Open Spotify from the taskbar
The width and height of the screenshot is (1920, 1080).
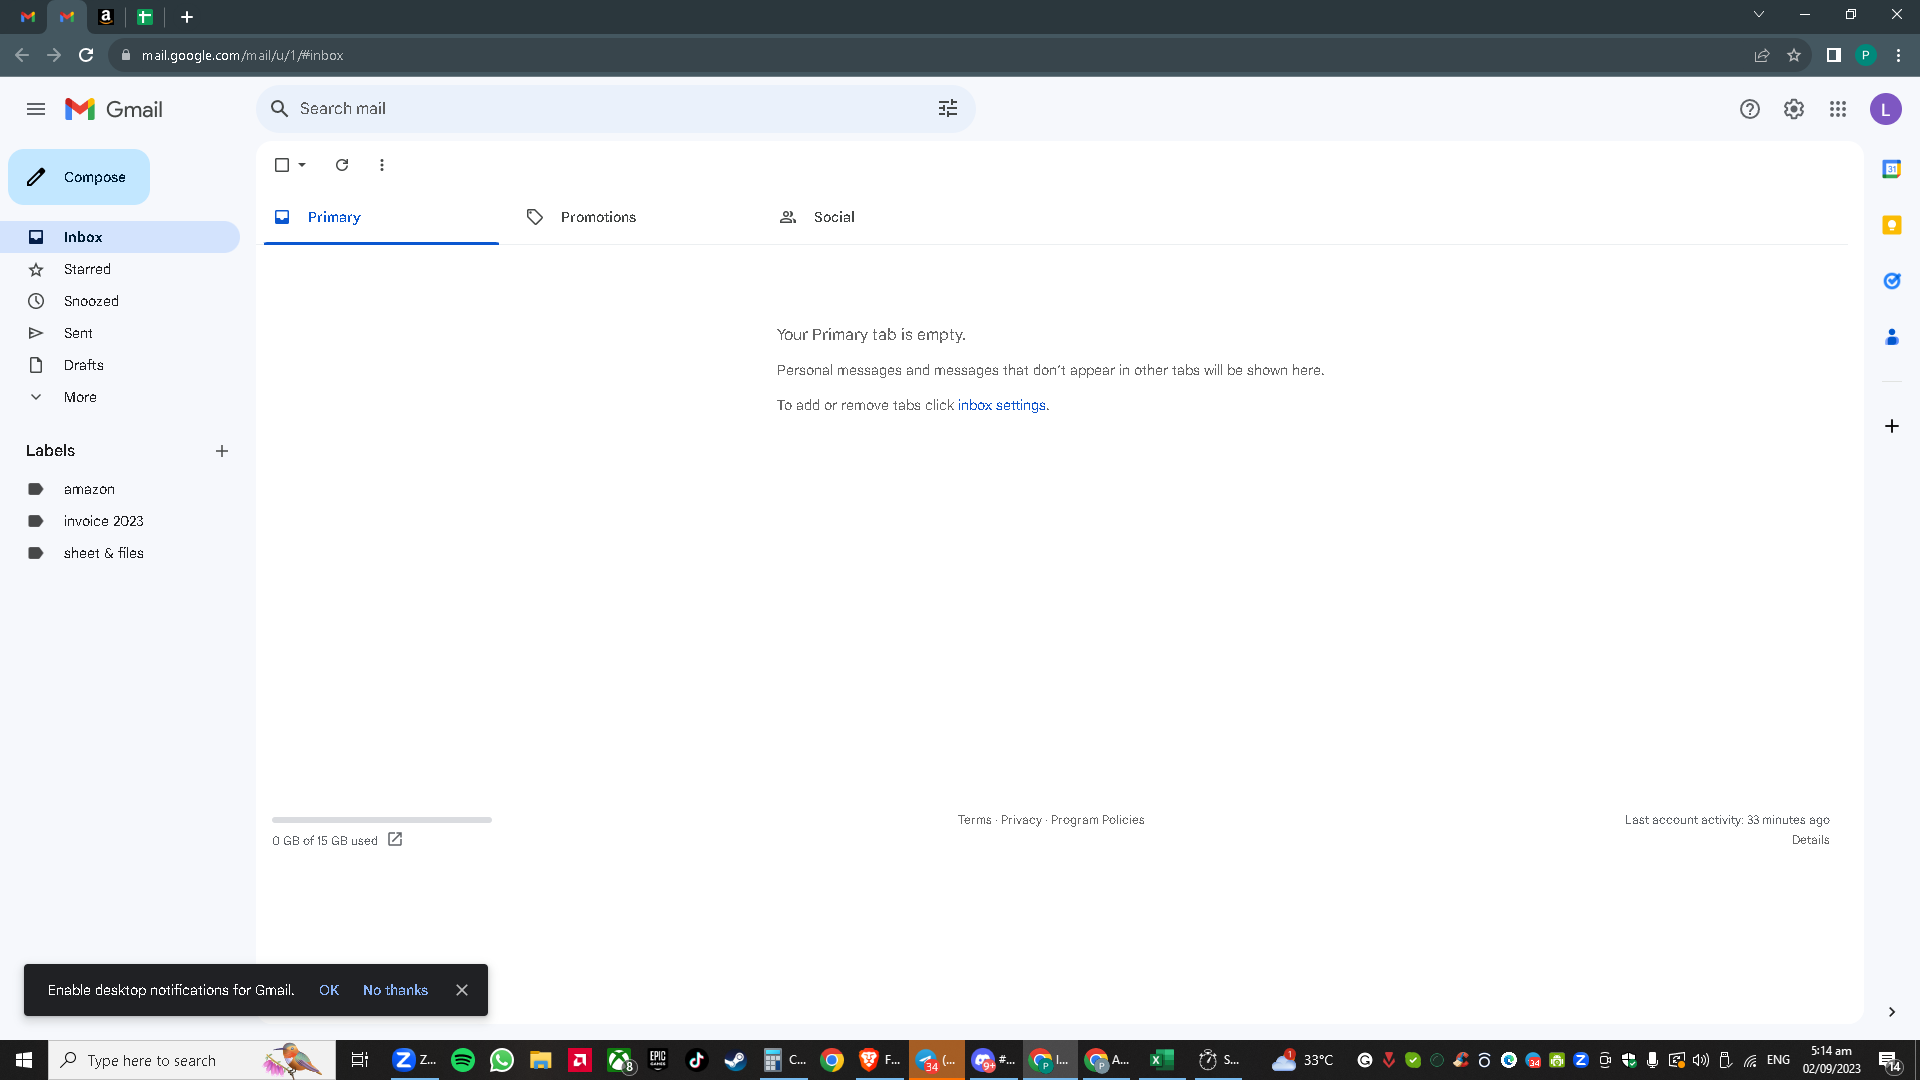tap(463, 1060)
